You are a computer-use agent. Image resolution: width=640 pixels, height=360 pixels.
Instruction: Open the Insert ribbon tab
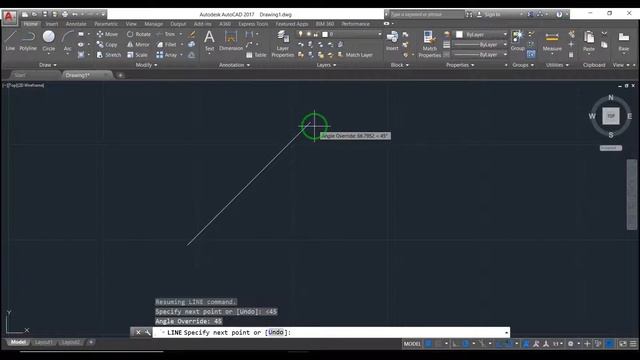(x=51, y=24)
